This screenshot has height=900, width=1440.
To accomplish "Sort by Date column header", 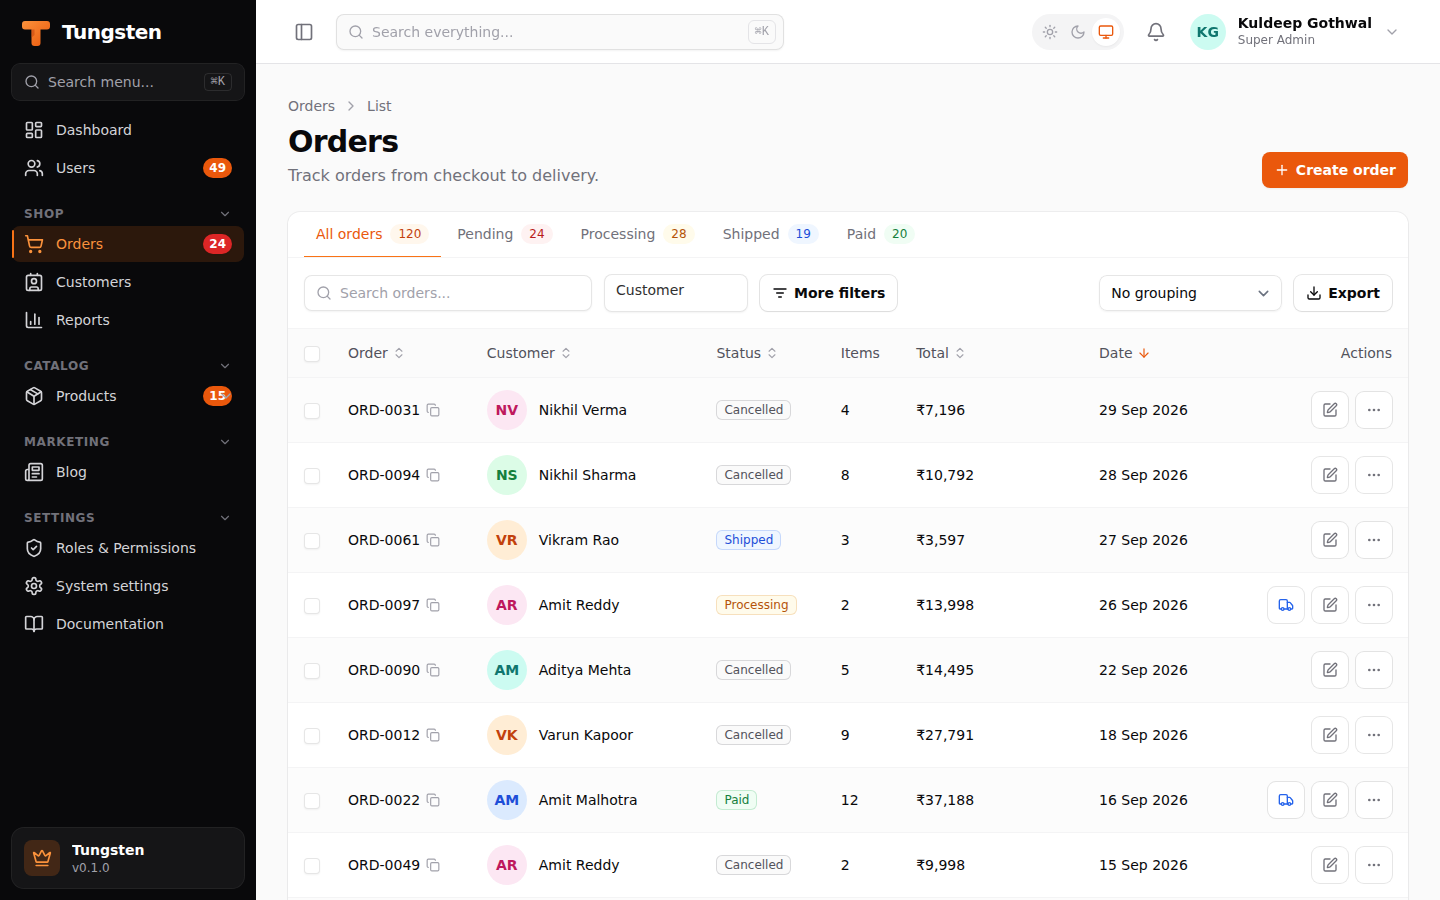I will pos(1124,353).
